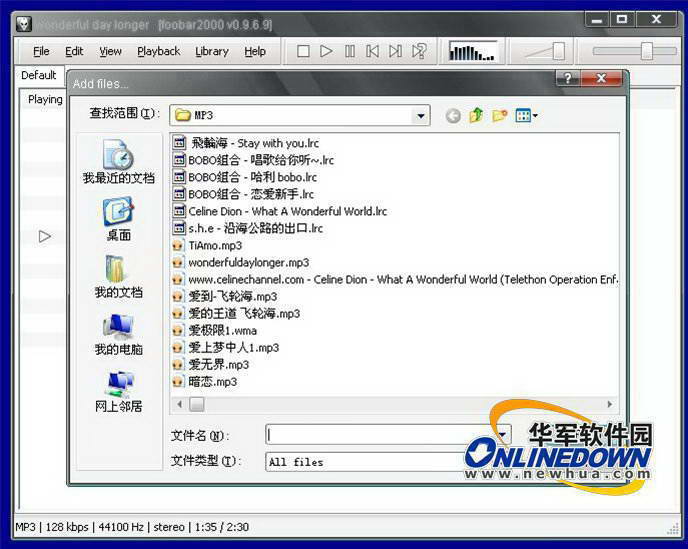Click the Random playback button

pos(419,51)
